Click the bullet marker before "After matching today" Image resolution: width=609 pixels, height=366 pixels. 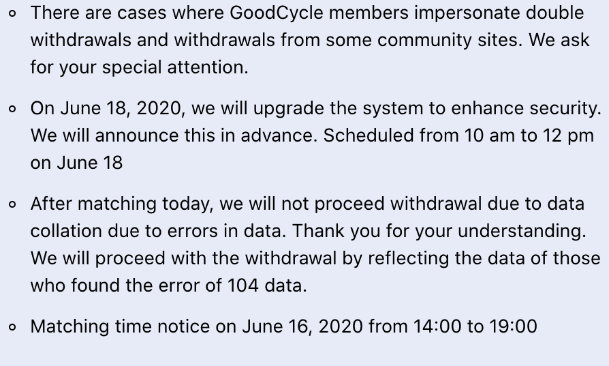coord(12,205)
